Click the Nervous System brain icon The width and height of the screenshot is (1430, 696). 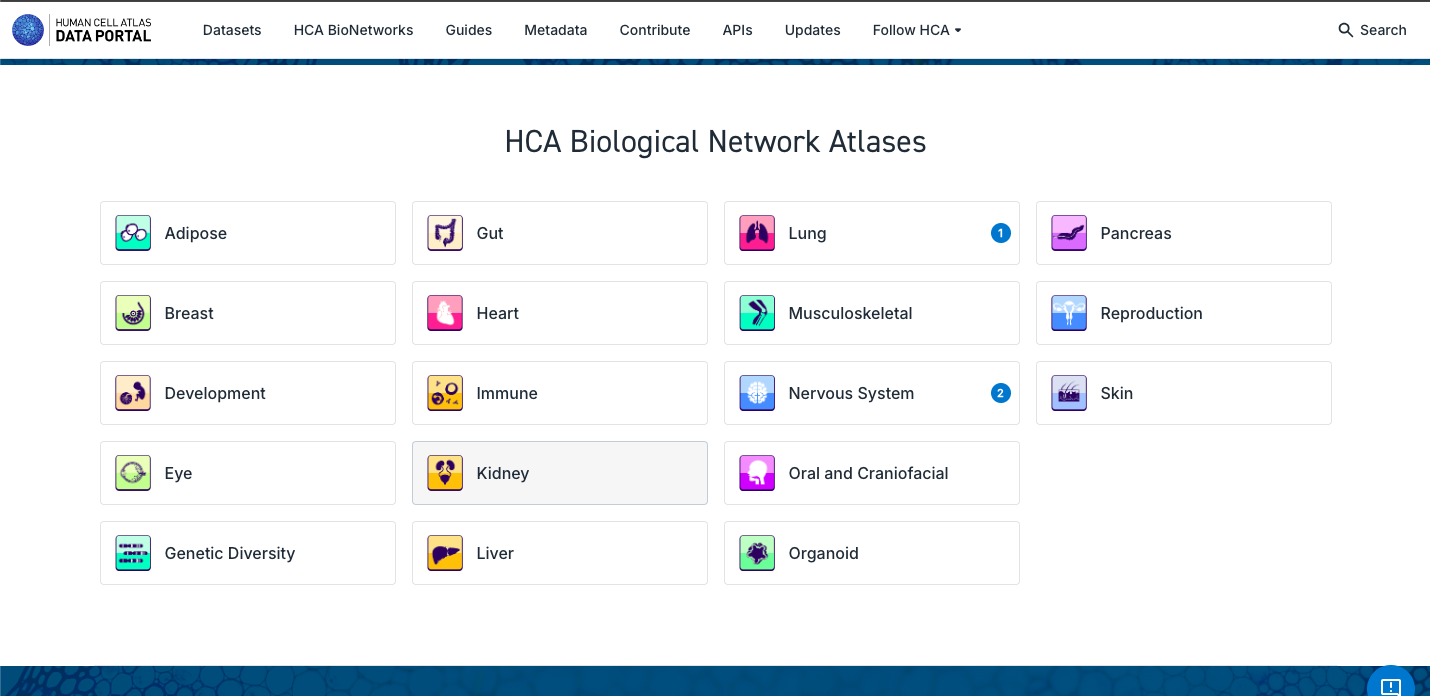pyautogui.click(x=757, y=393)
